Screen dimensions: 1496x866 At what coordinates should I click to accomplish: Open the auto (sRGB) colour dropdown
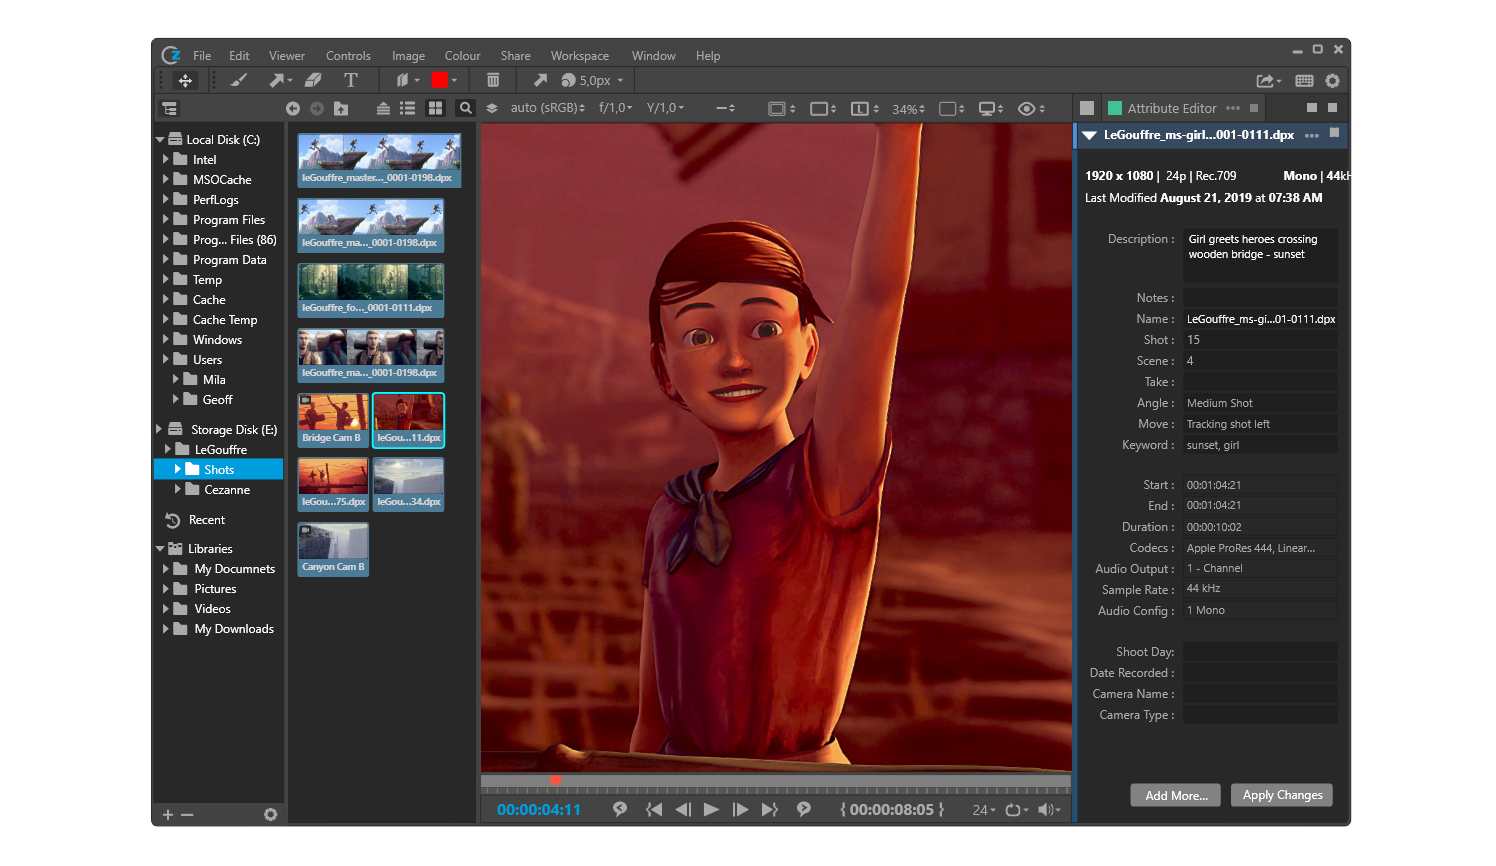point(548,108)
